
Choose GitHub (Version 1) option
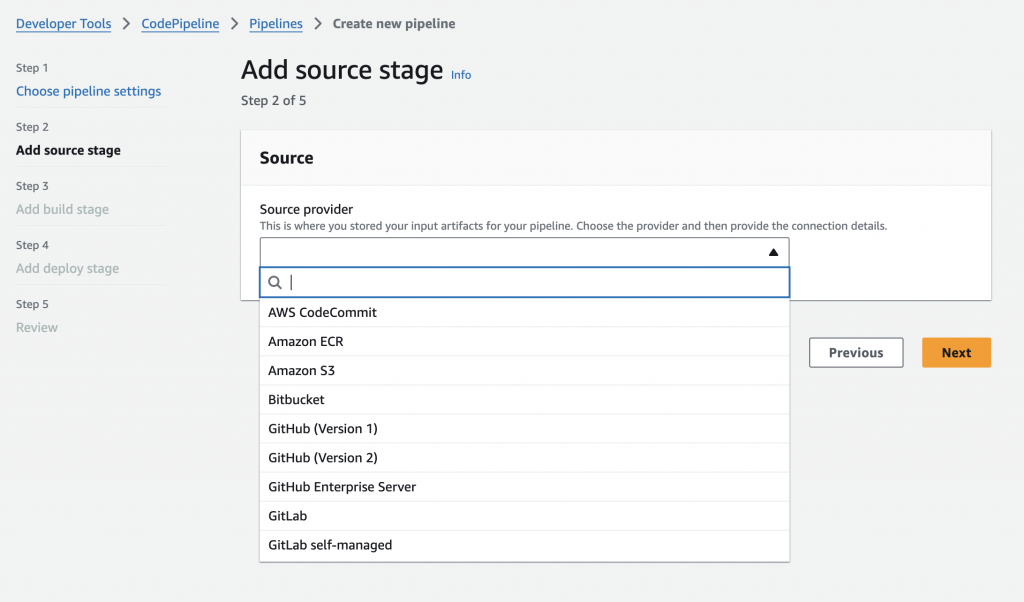point(322,429)
